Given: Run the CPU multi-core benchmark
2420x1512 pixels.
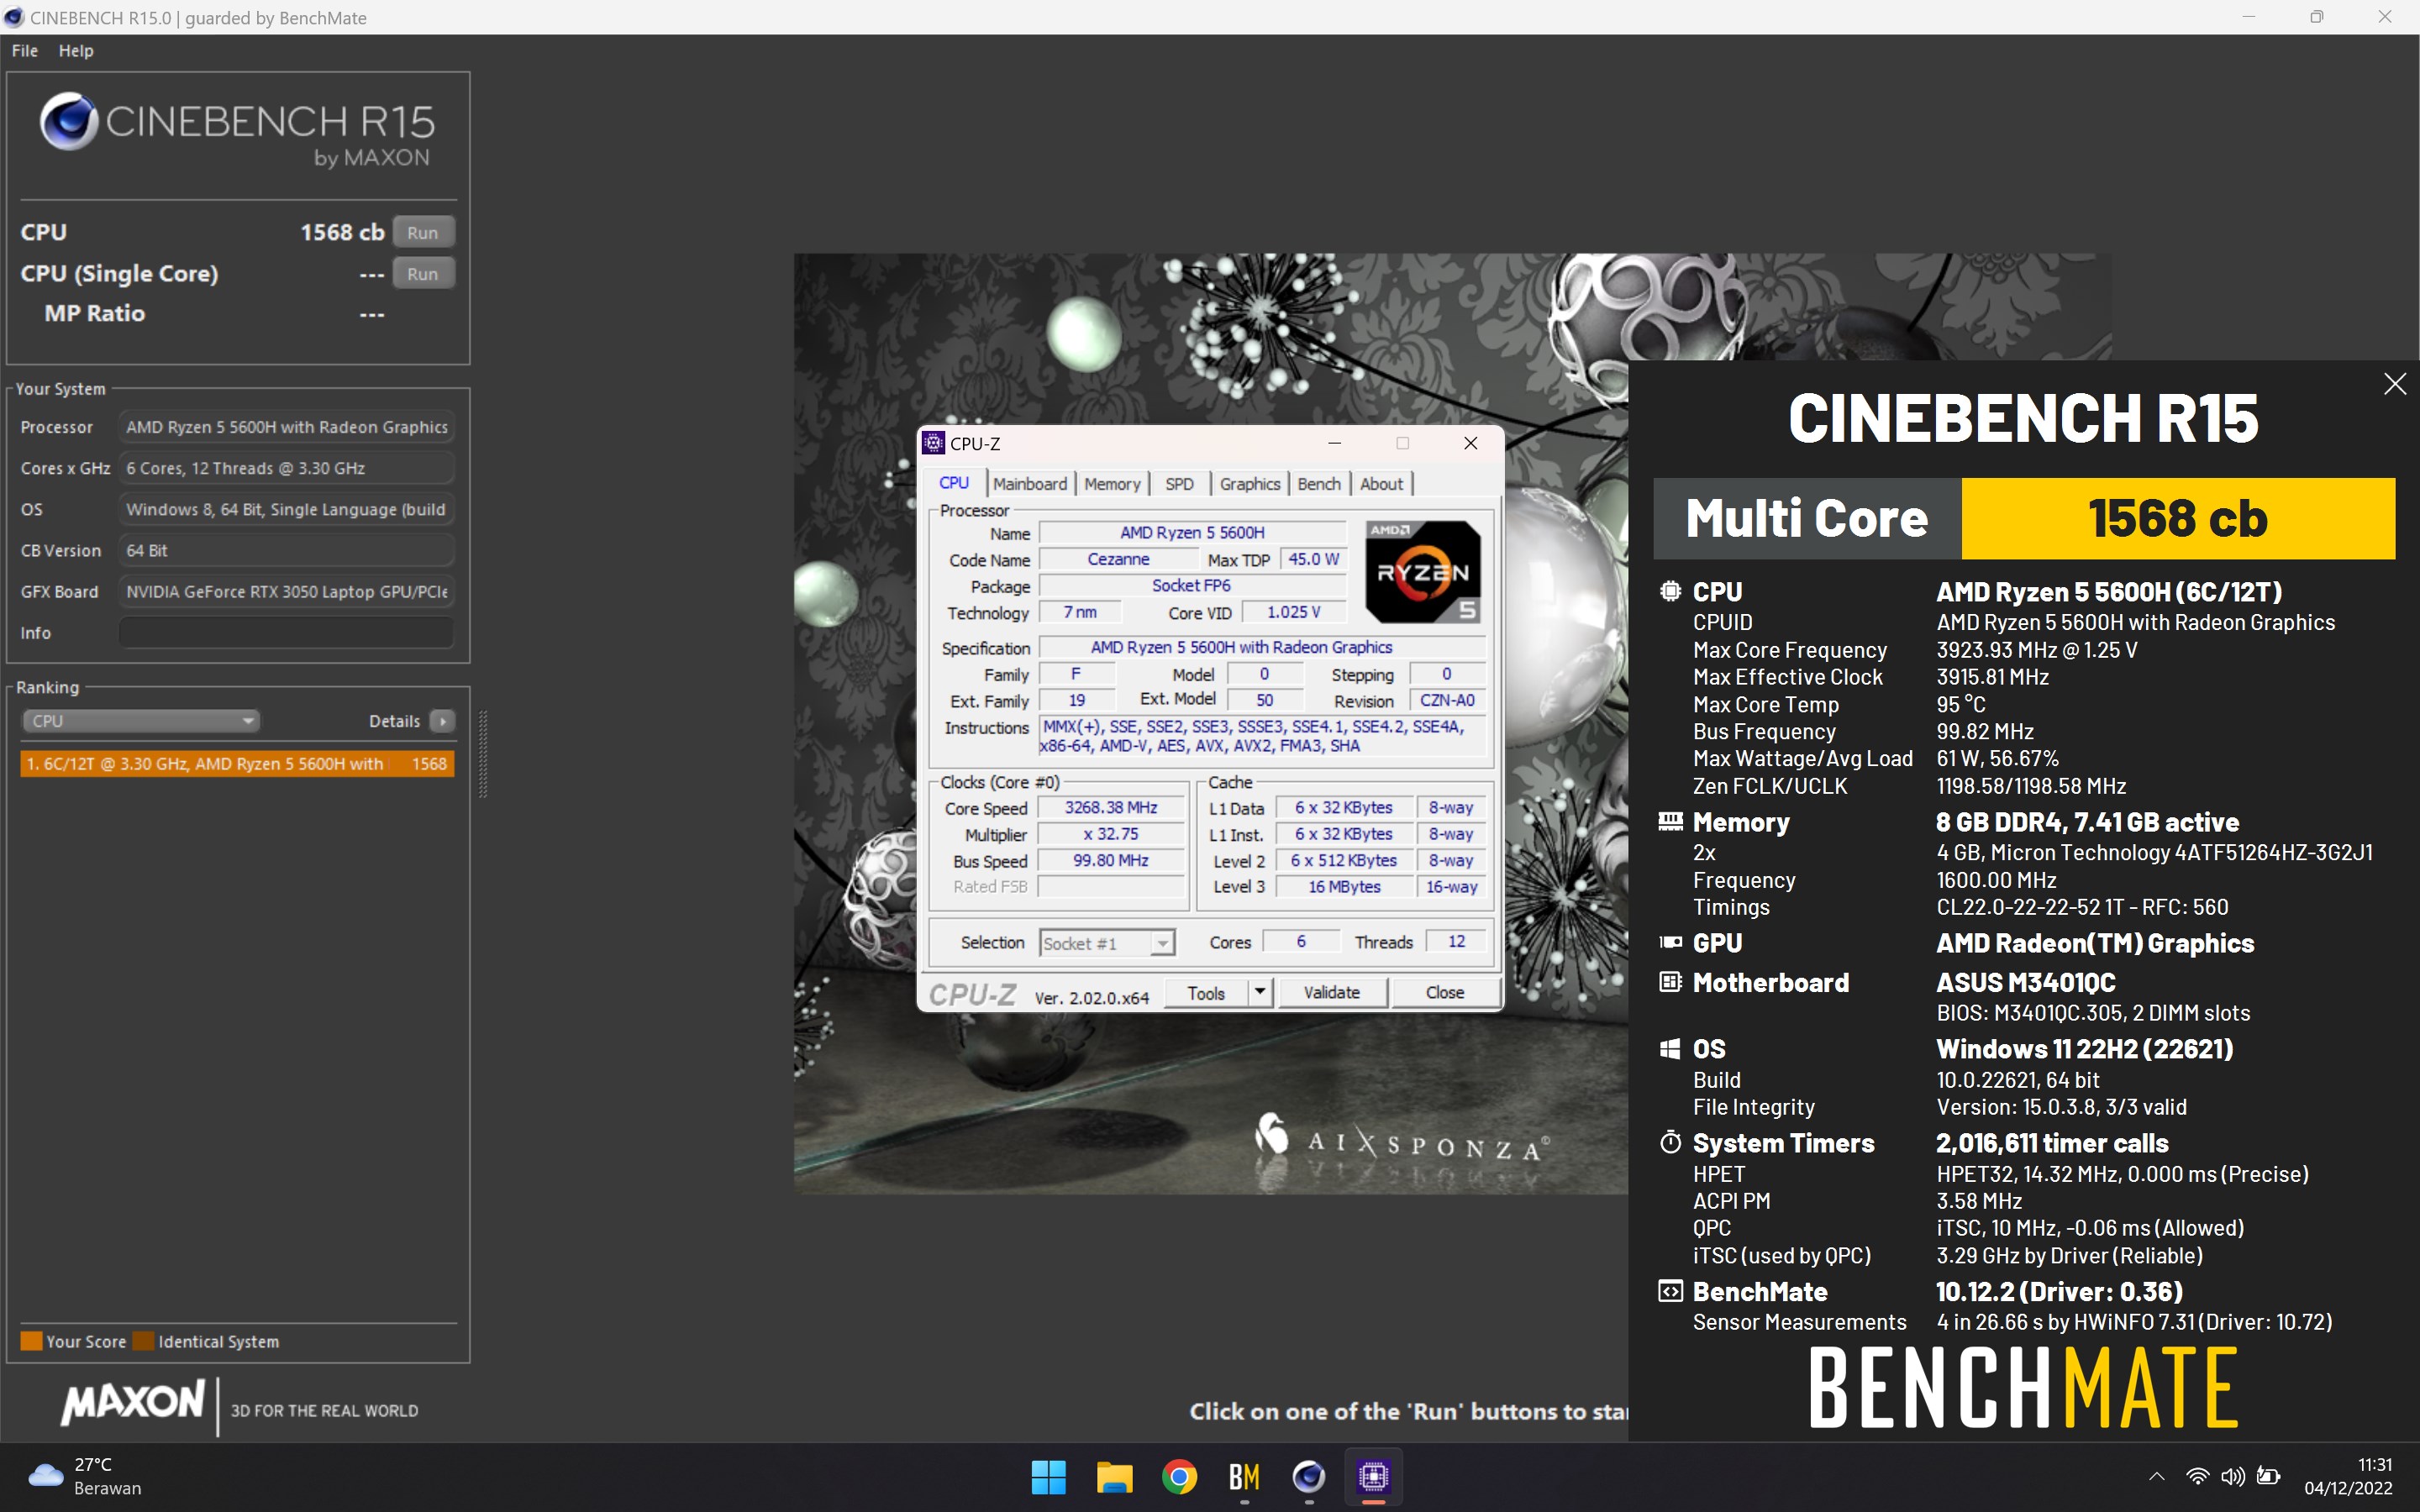Looking at the screenshot, I should 423,232.
